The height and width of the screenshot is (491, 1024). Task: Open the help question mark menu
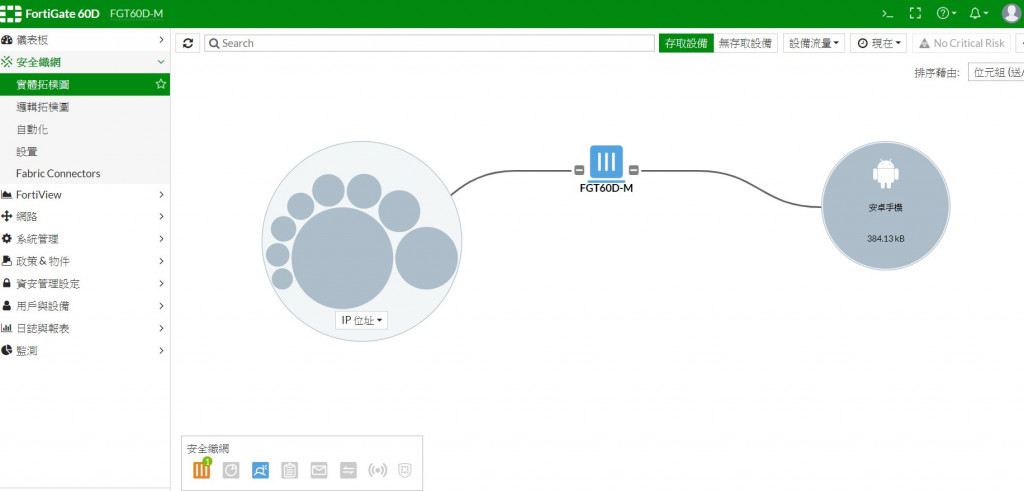click(946, 13)
